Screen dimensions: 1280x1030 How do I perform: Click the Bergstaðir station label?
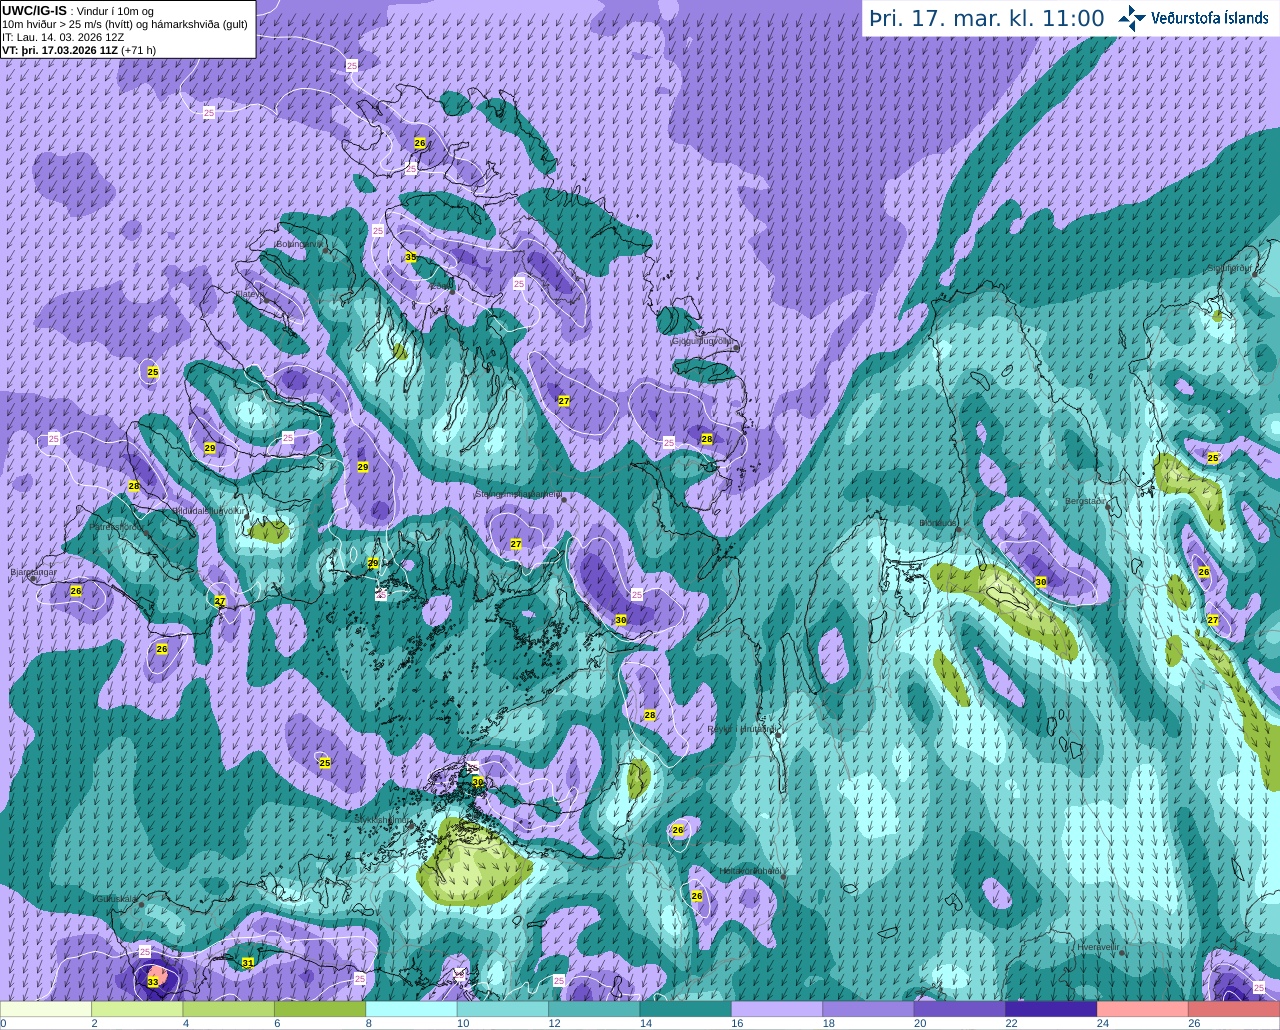1087,500
